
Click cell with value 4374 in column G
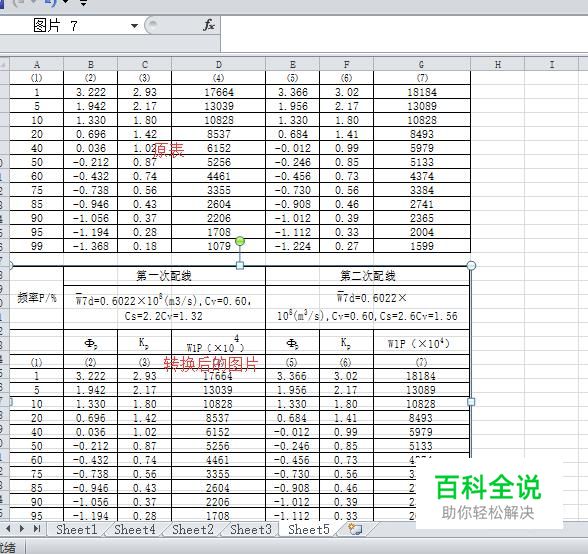pyautogui.click(x=422, y=176)
